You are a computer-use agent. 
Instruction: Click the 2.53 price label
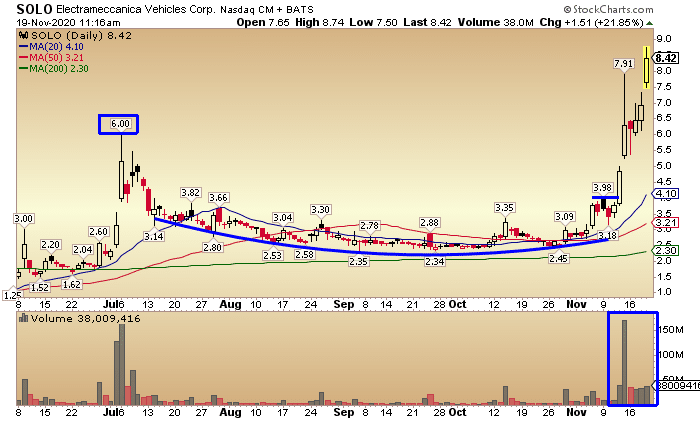pos(272,255)
